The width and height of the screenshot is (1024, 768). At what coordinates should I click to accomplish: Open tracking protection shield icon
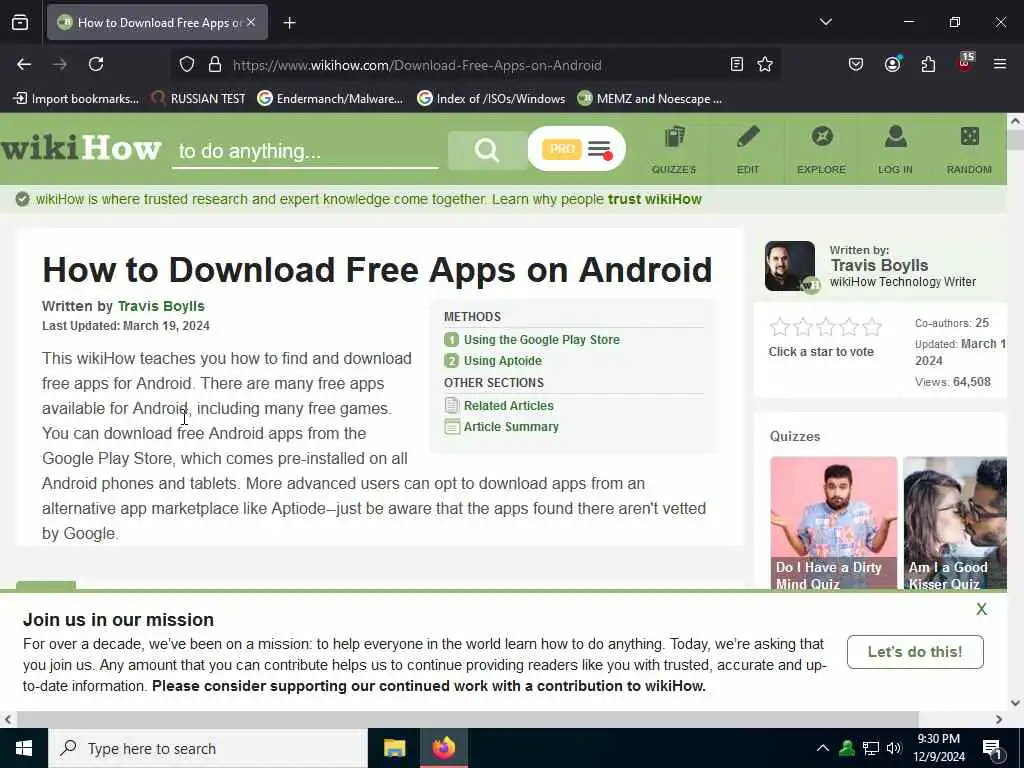187,64
